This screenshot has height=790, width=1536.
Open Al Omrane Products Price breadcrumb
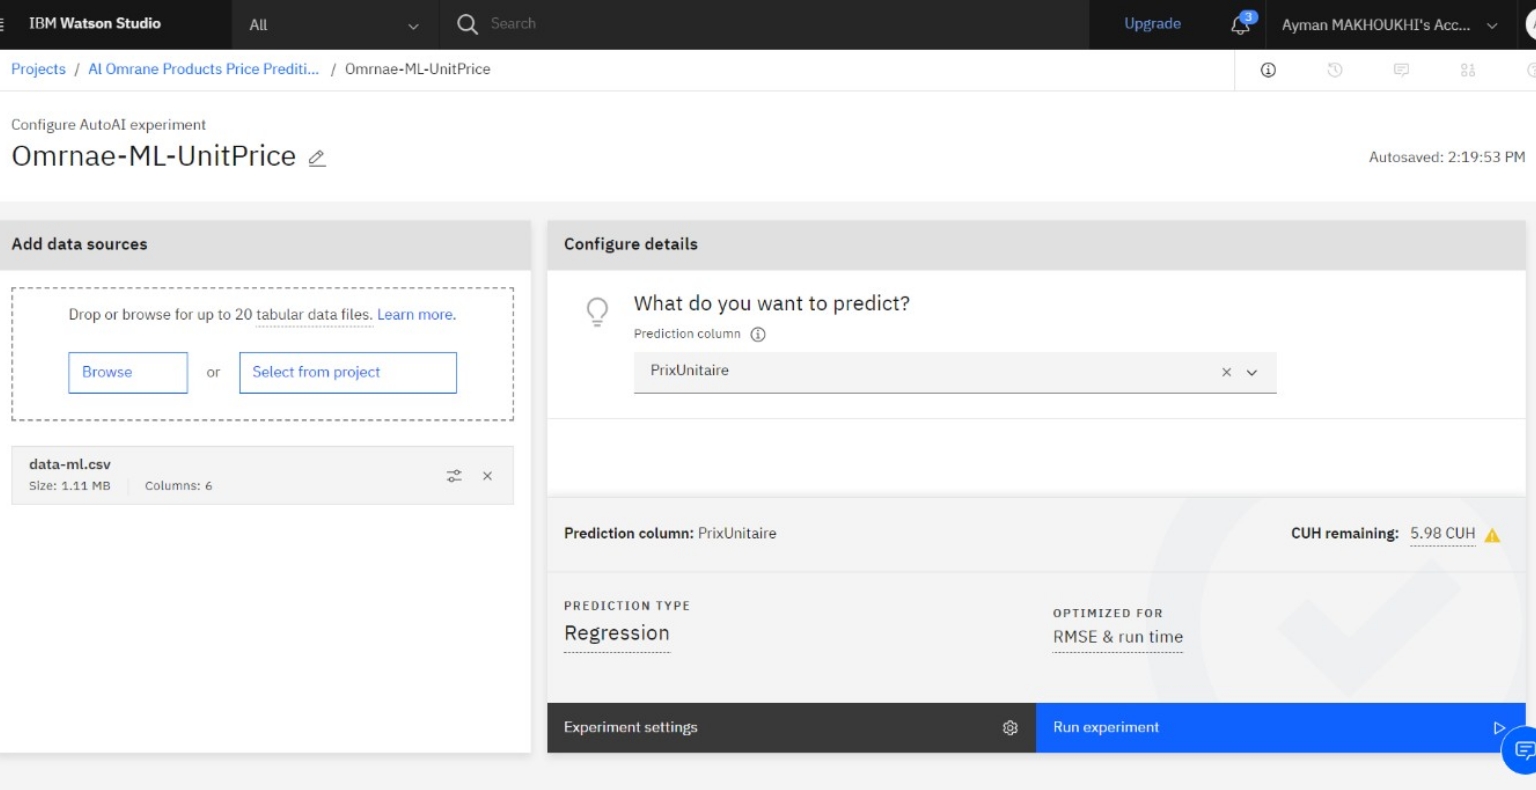203,69
